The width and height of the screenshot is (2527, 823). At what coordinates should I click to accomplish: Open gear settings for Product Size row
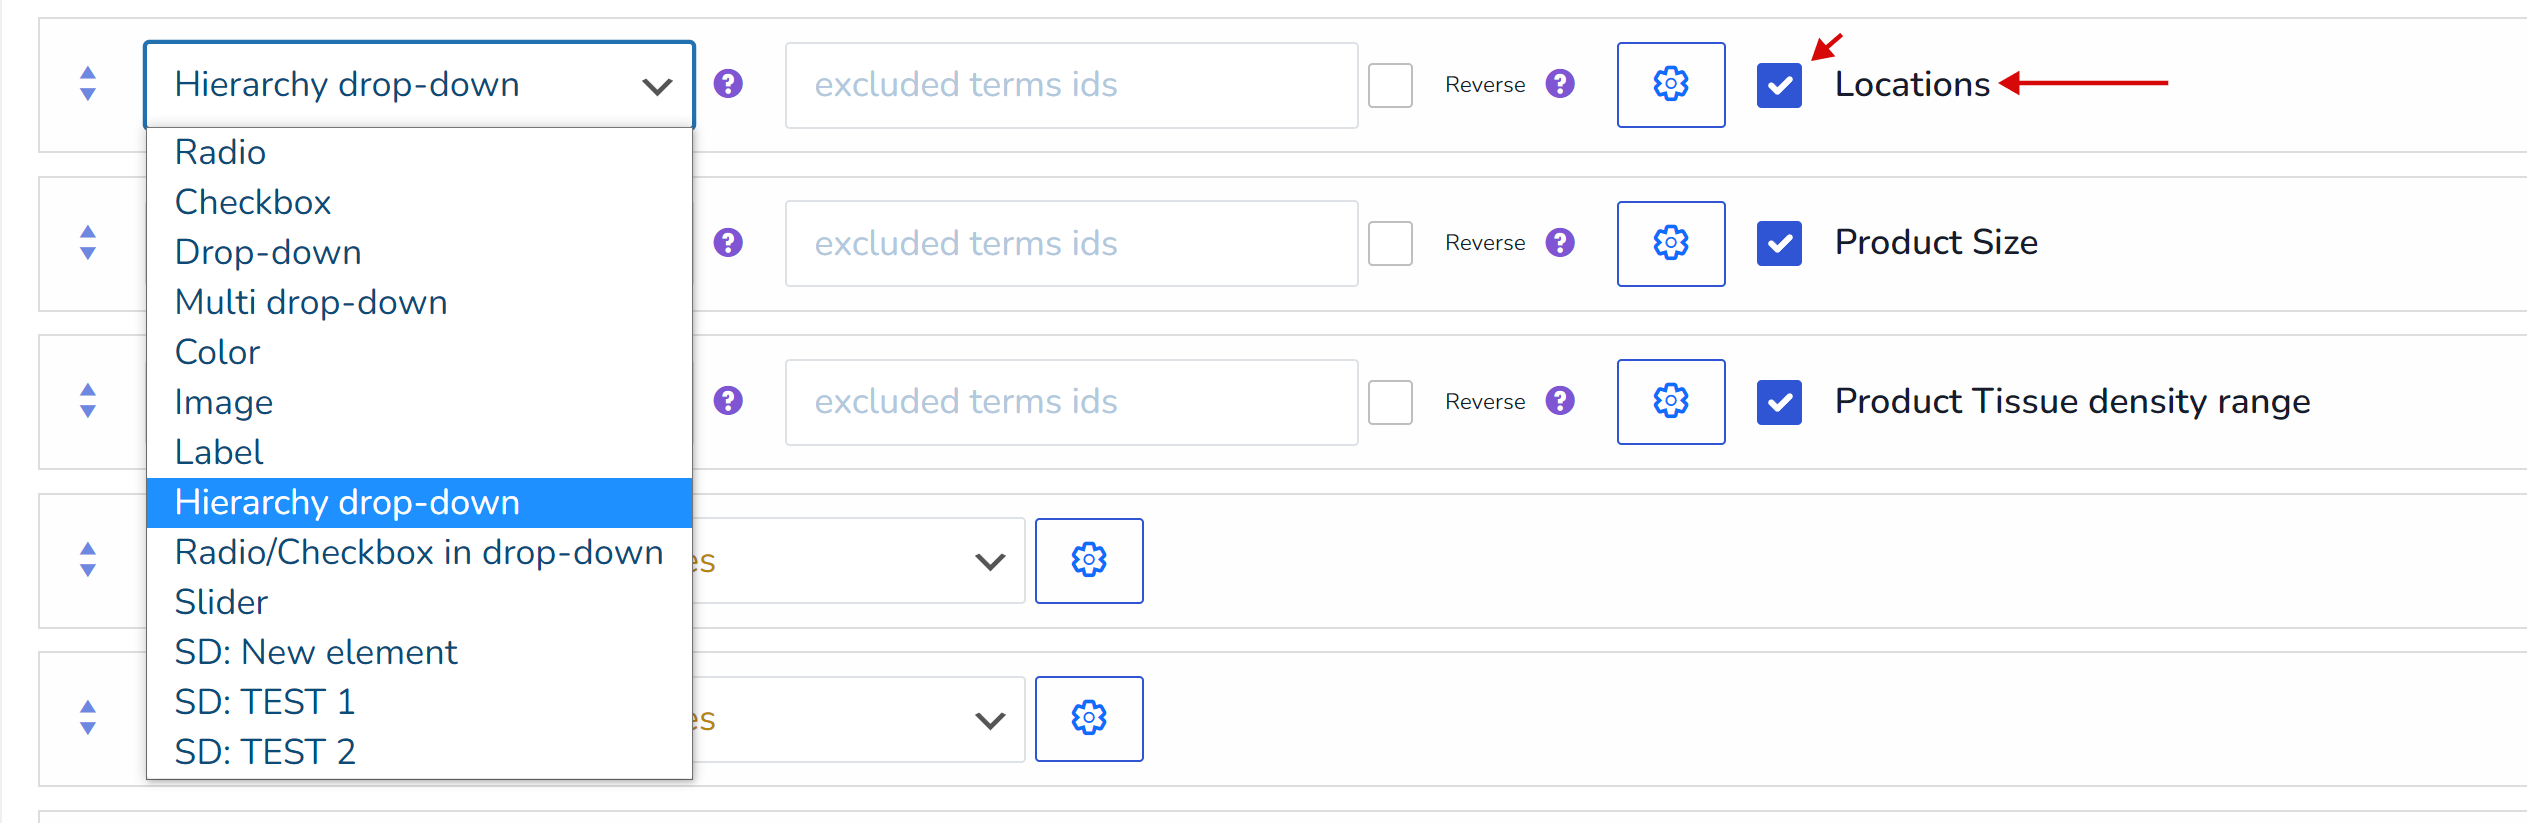[1670, 243]
